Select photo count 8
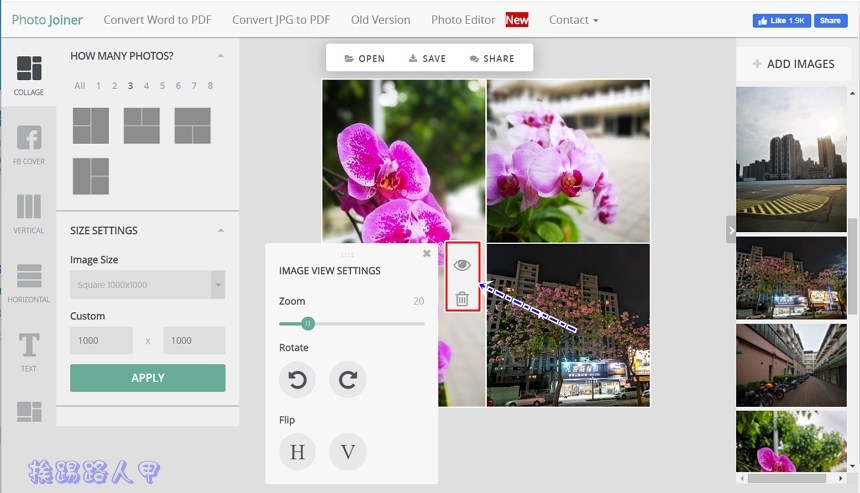 210,86
